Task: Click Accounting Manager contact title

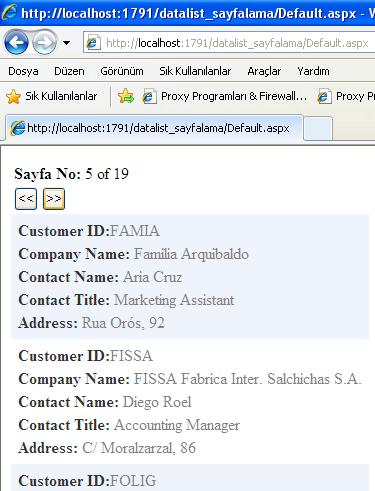Action: point(177,425)
